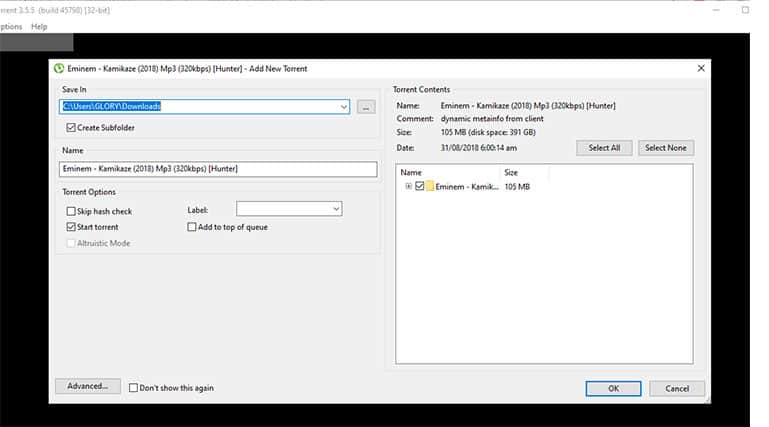Confirm with the OK button
Screen dimensions: 769x427
point(613,388)
